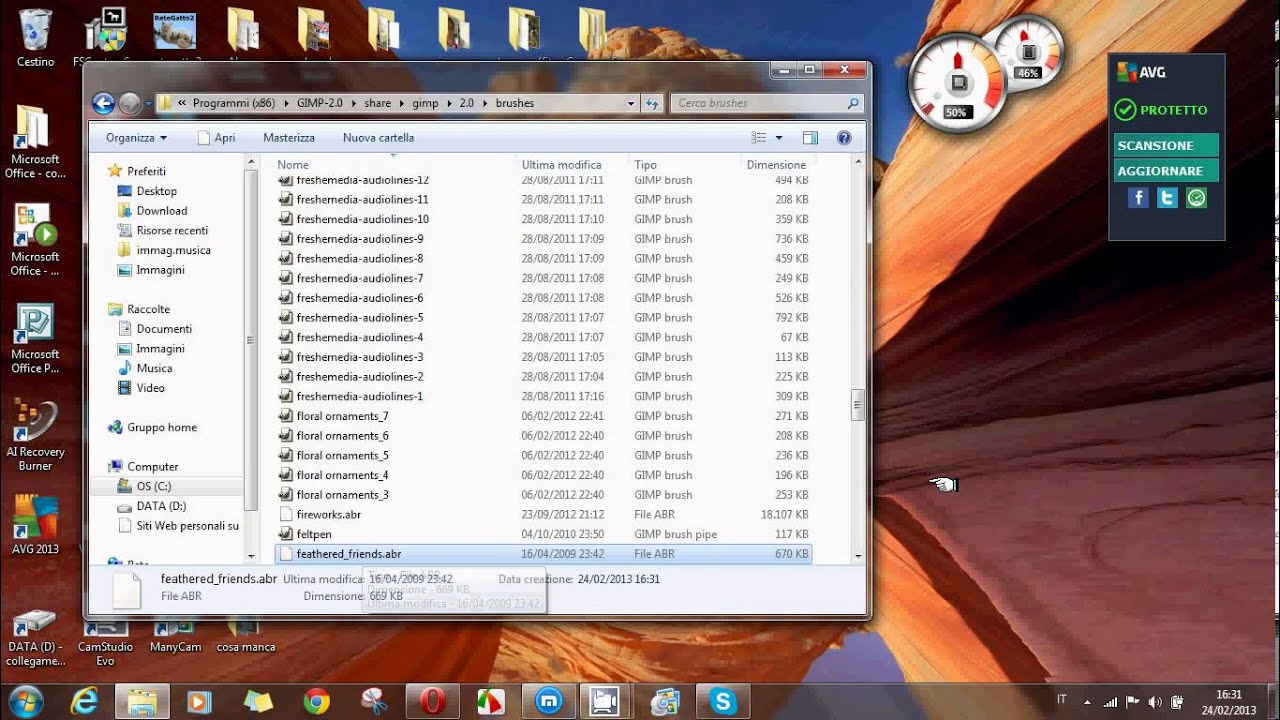Click the change view icon
Screen dimensions: 1280x720
(x=759, y=138)
